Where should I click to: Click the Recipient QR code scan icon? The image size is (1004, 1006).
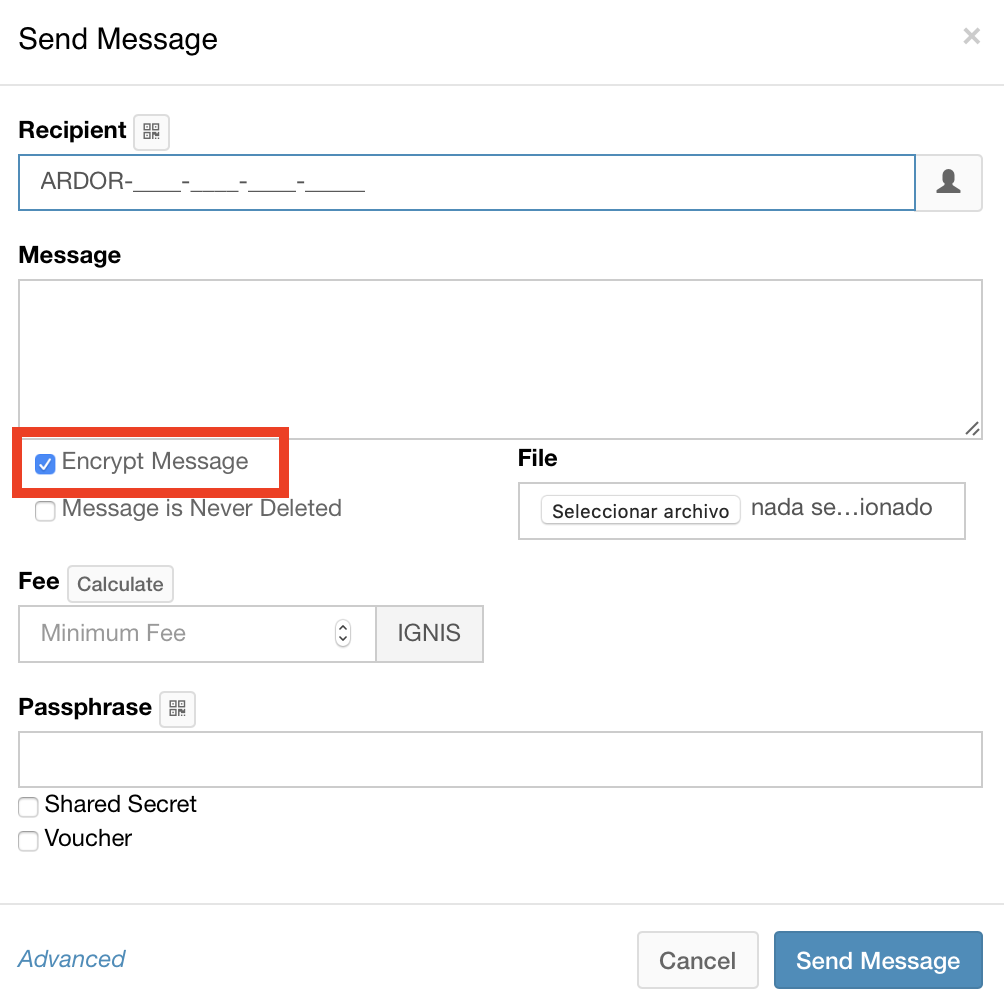(151, 131)
